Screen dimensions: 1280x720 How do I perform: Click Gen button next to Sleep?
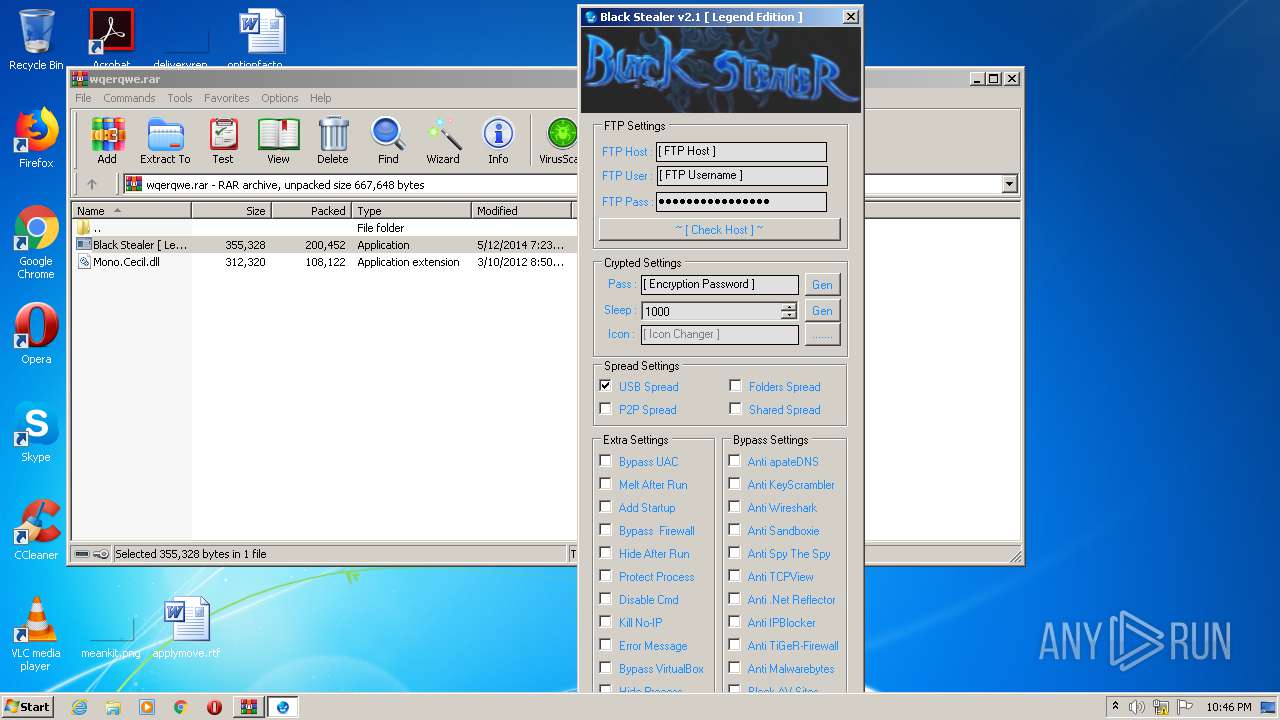pyautogui.click(x=822, y=311)
